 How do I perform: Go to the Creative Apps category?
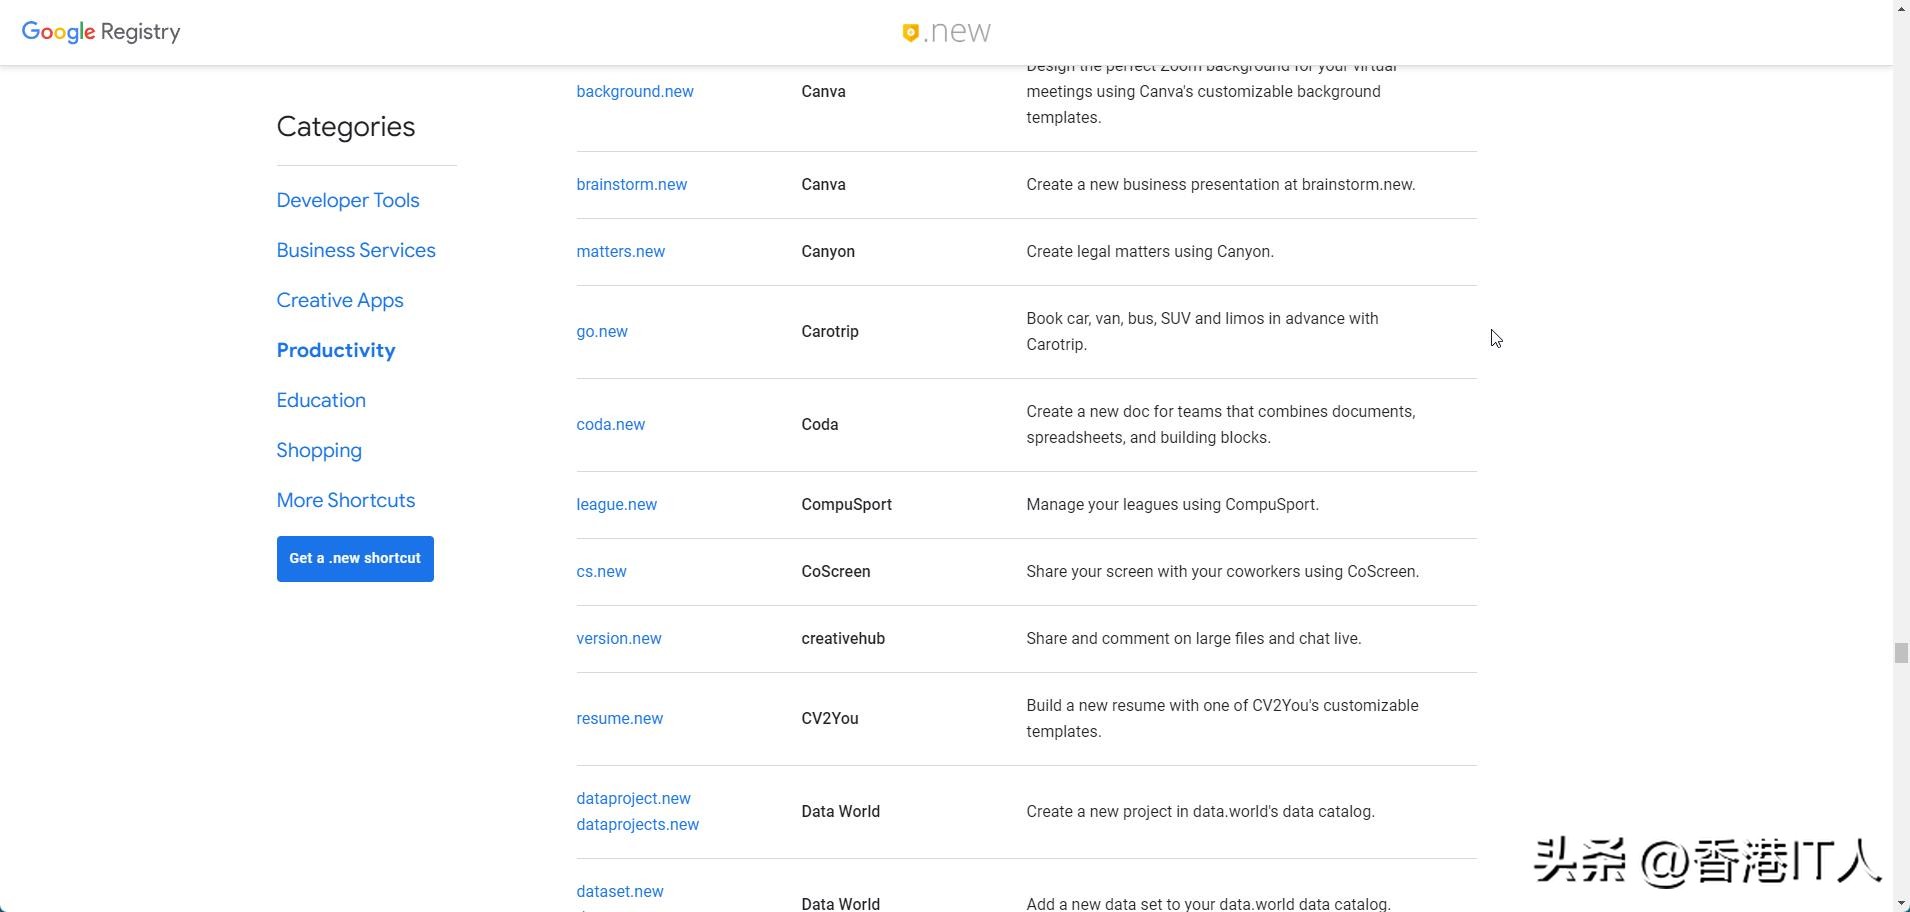click(x=340, y=300)
